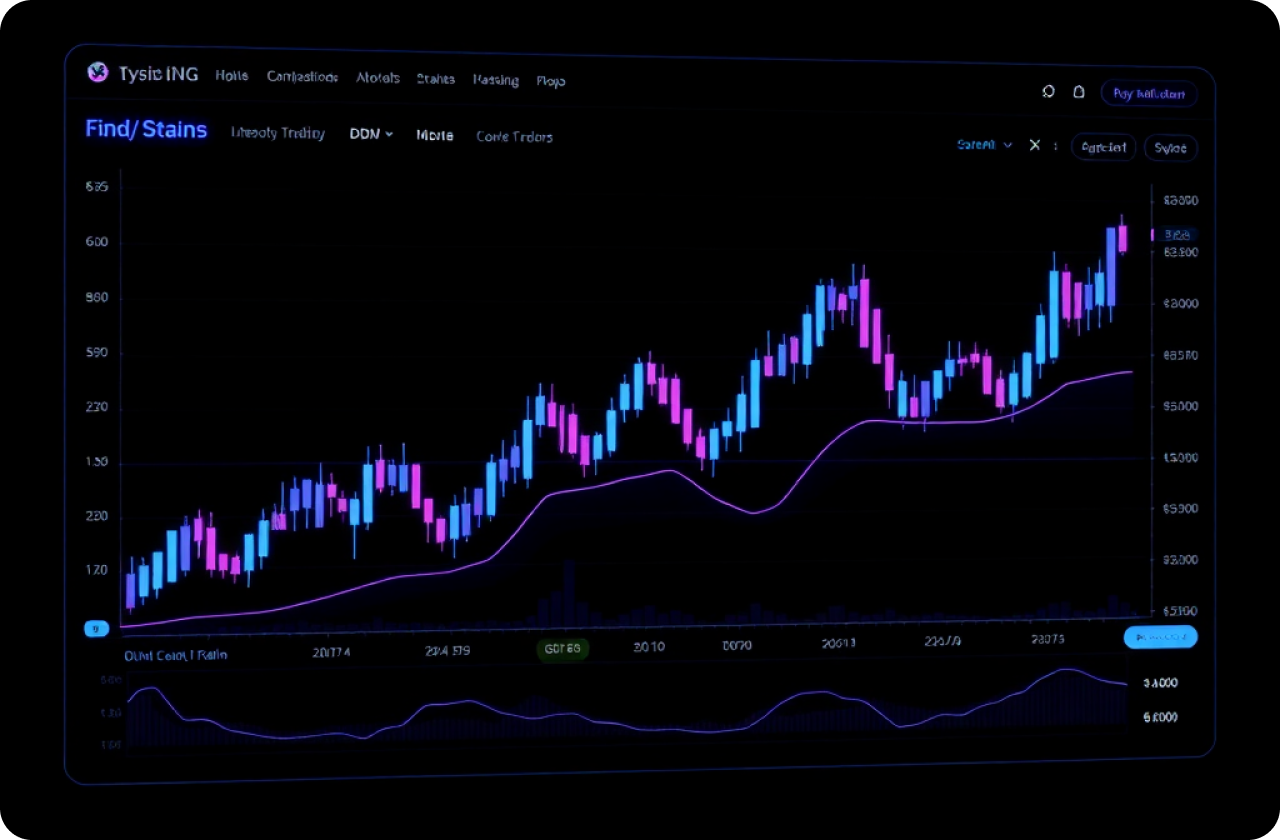The height and width of the screenshot is (840, 1280).
Task: Click Atotels in the top navigation
Action: [x=377, y=77]
